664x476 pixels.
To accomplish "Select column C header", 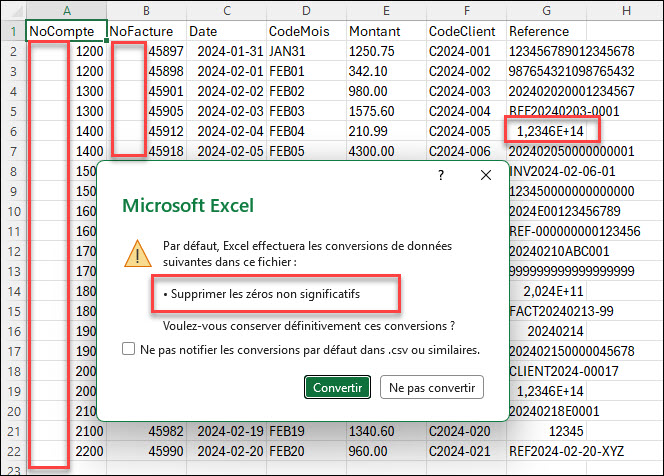I will point(227,11).
